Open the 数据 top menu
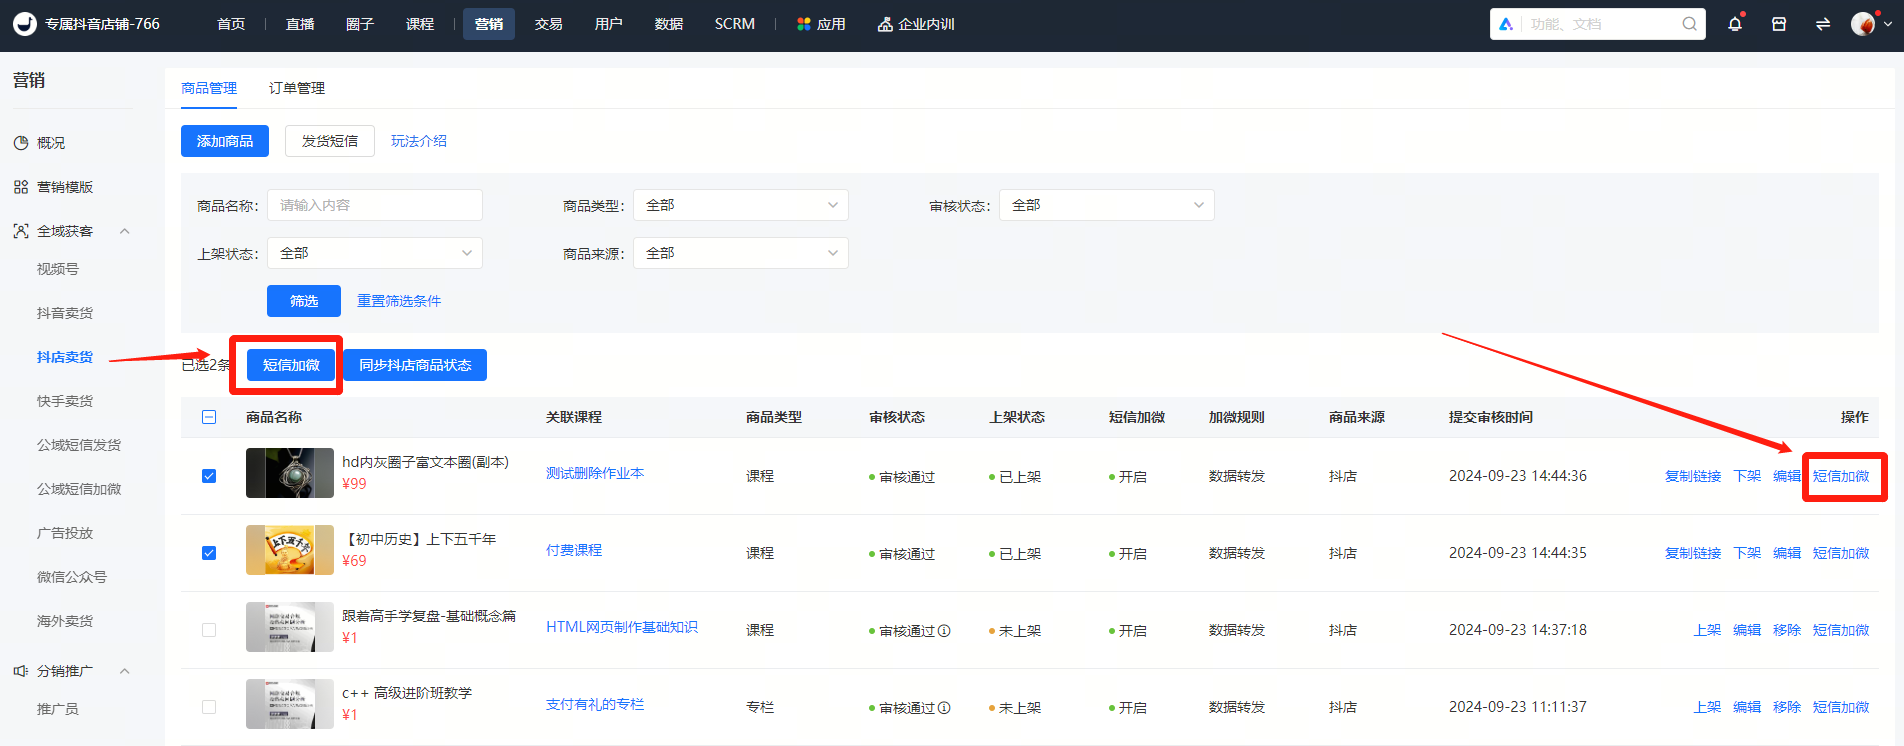The height and width of the screenshot is (746, 1904). pyautogui.click(x=669, y=24)
